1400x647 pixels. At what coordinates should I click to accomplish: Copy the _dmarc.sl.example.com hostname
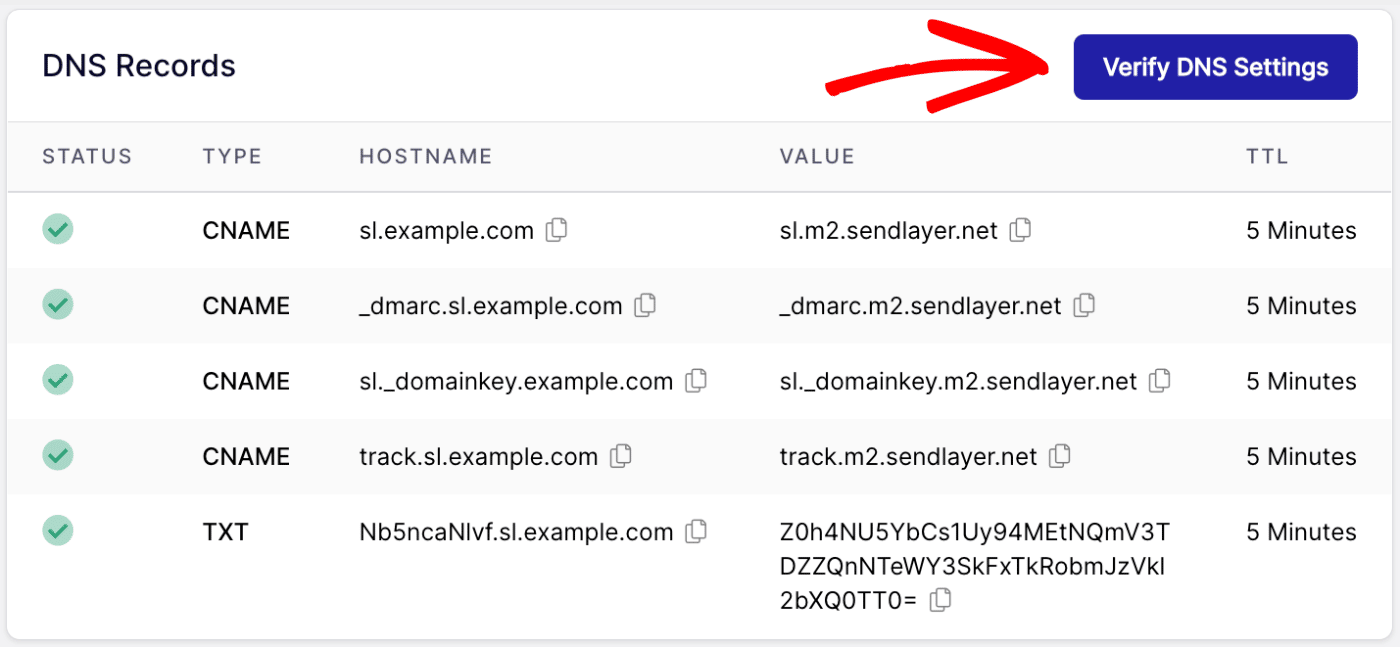[x=645, y=305]
